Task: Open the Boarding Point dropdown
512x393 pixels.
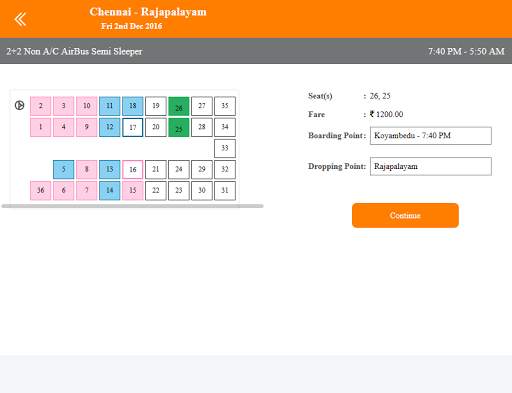Action: click(x=431, y=136)
